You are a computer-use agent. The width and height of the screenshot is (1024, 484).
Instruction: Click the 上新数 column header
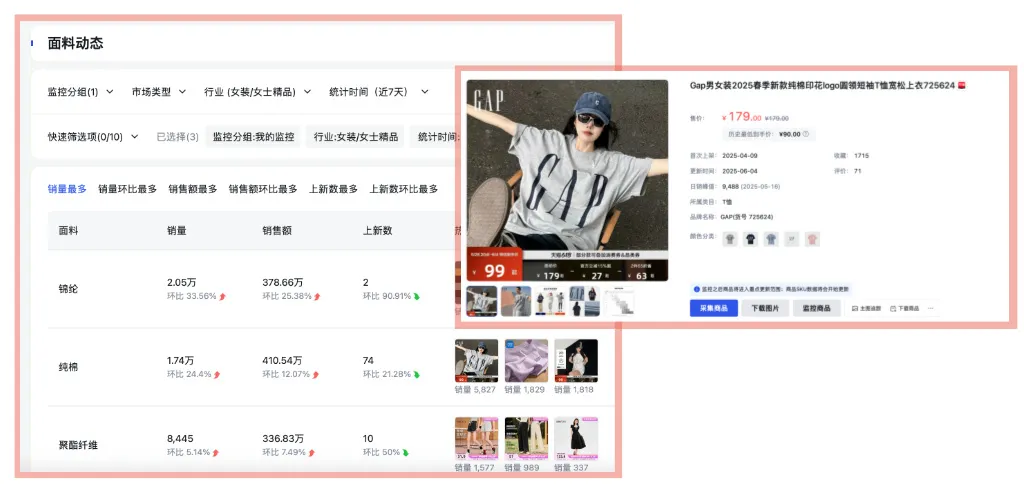pos(377,231)
